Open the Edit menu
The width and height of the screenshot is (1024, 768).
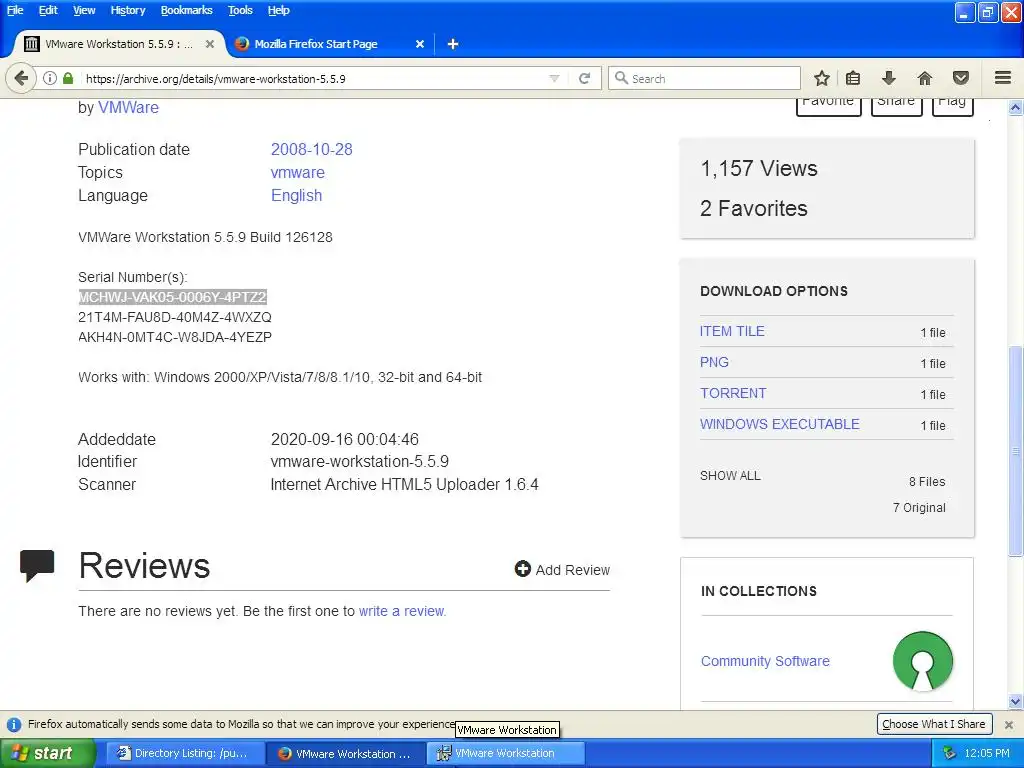(48, 10)
